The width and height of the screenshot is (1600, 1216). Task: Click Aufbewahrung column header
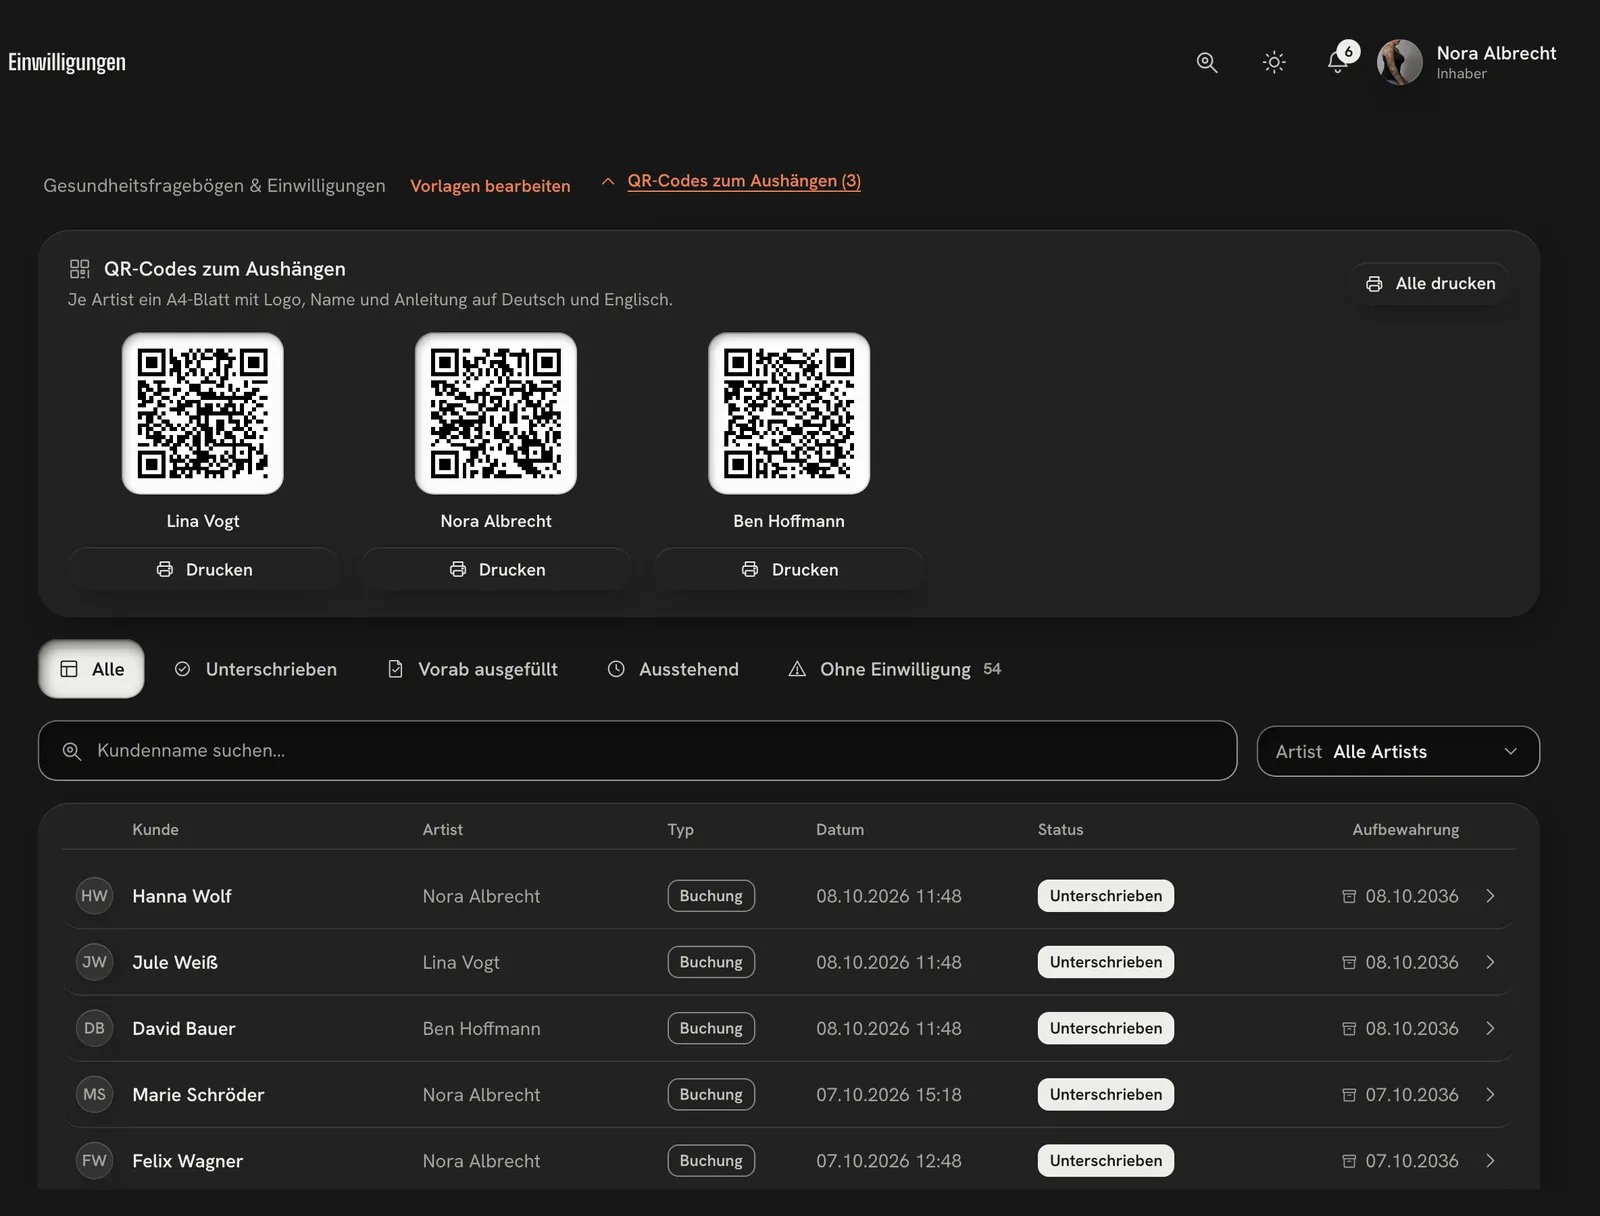1406,829
